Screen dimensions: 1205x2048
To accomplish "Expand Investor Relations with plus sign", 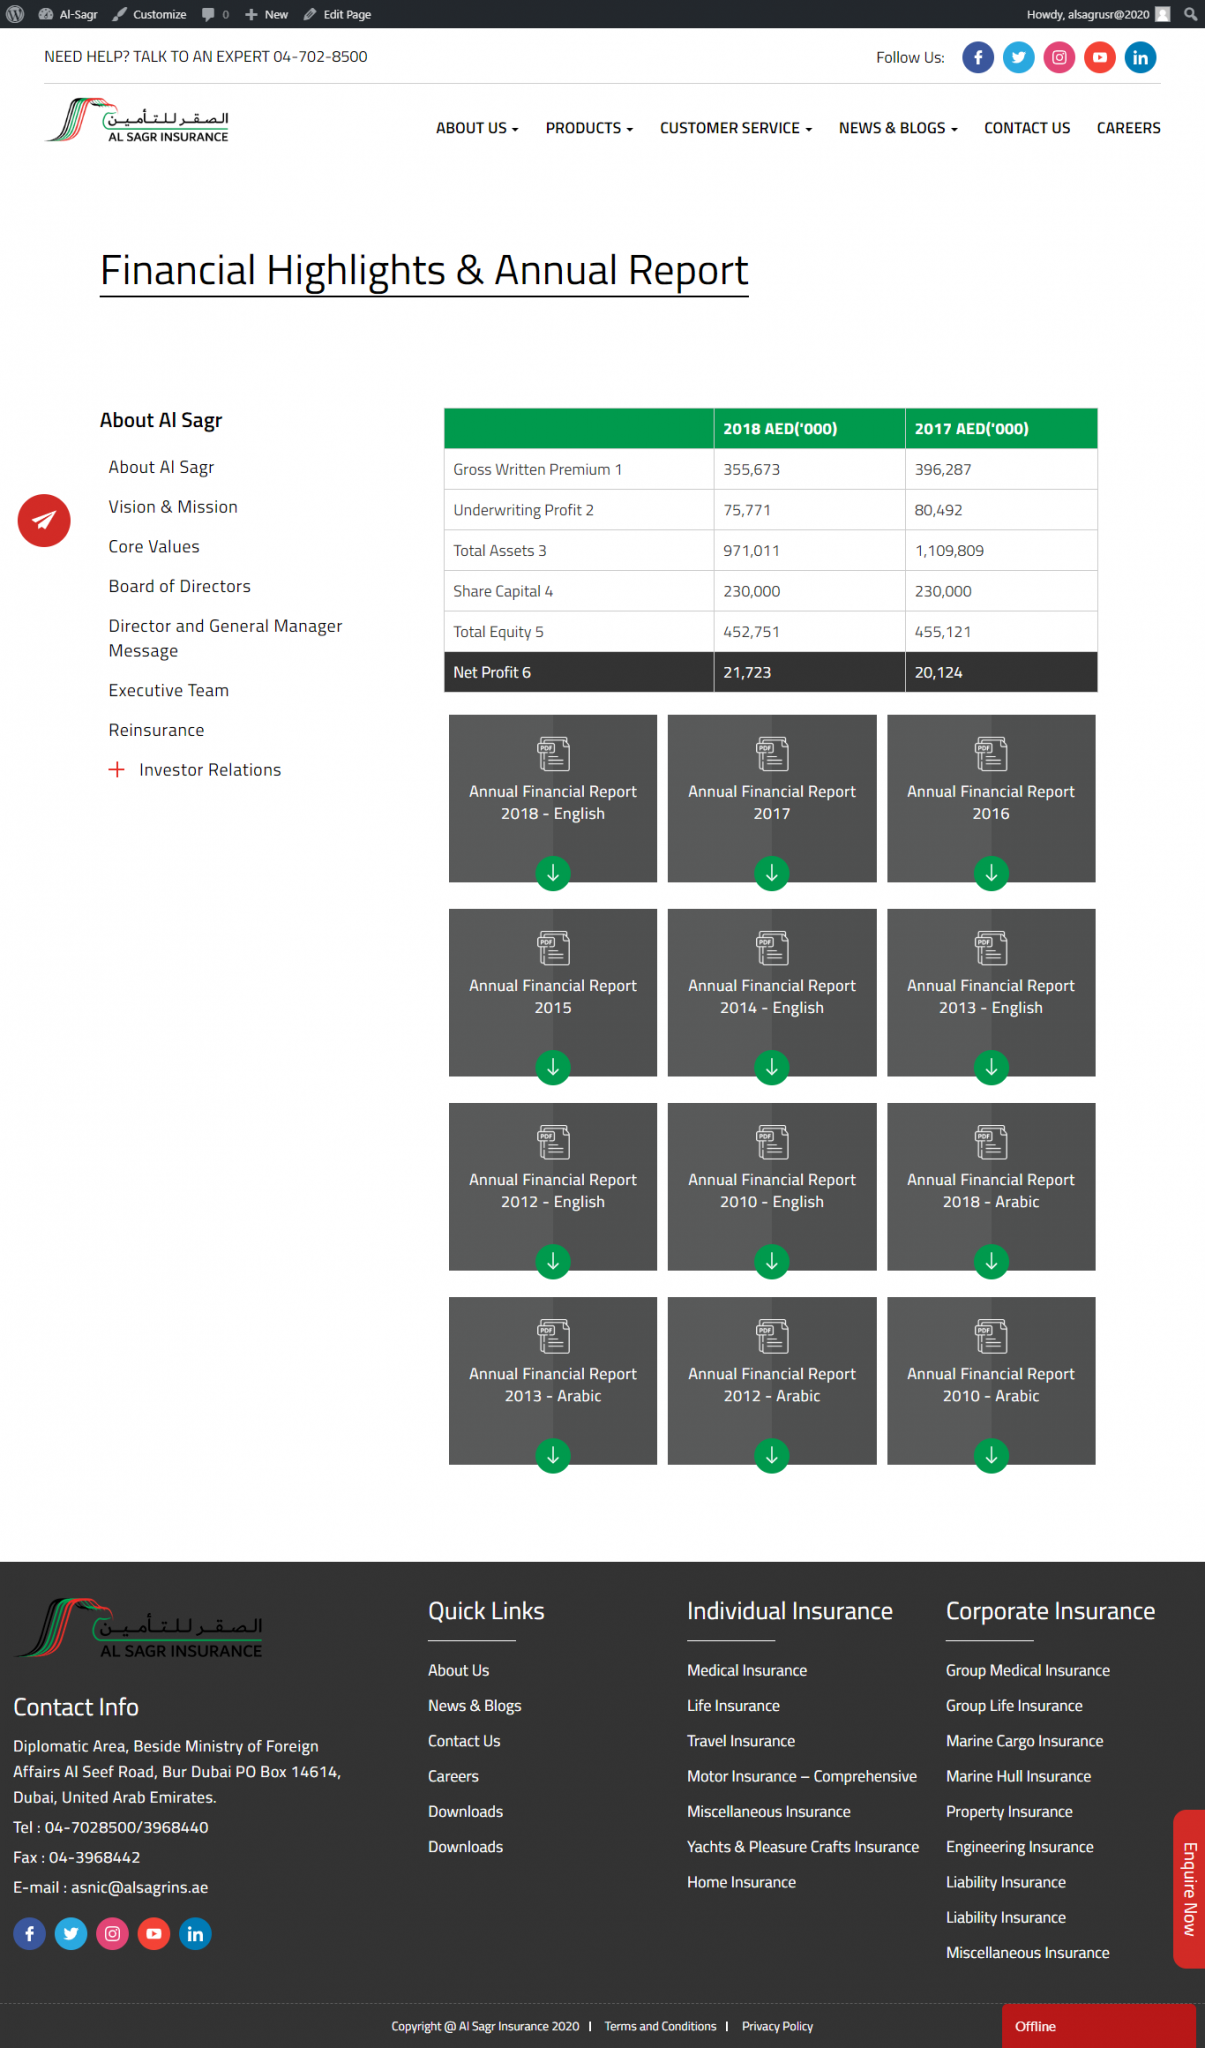I will click(x=117, y=769).
